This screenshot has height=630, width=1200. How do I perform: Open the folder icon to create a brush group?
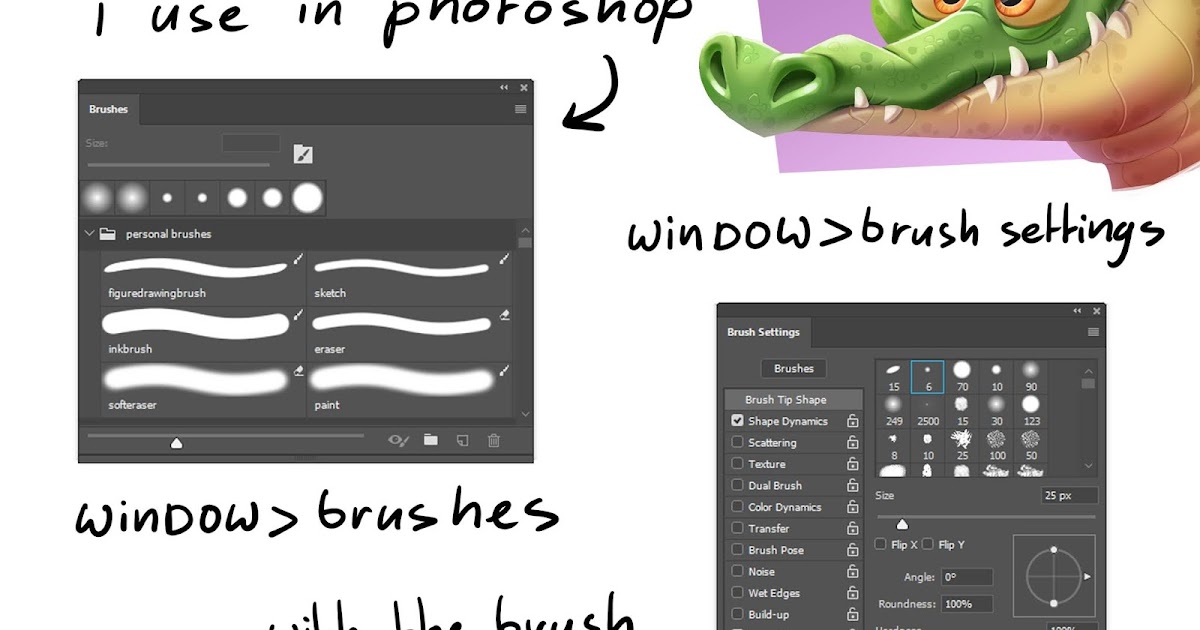(431, 440)
